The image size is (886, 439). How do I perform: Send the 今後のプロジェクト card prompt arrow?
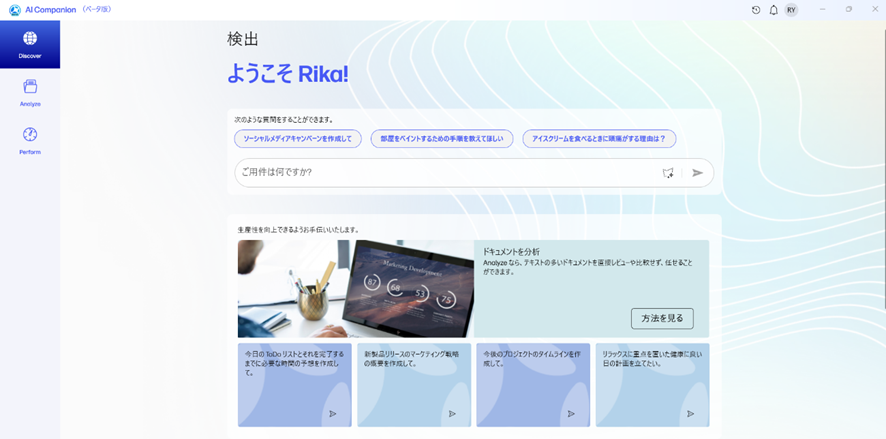[571, 414]
